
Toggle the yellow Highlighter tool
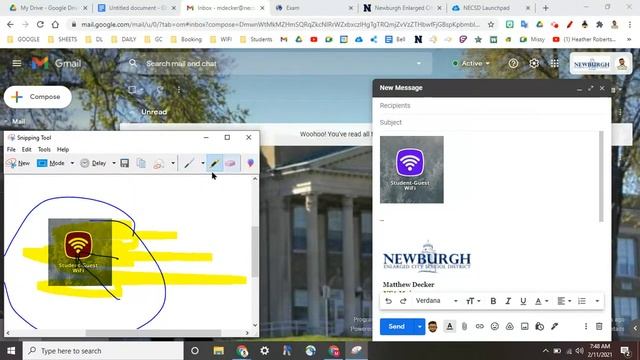click(214, 163)
